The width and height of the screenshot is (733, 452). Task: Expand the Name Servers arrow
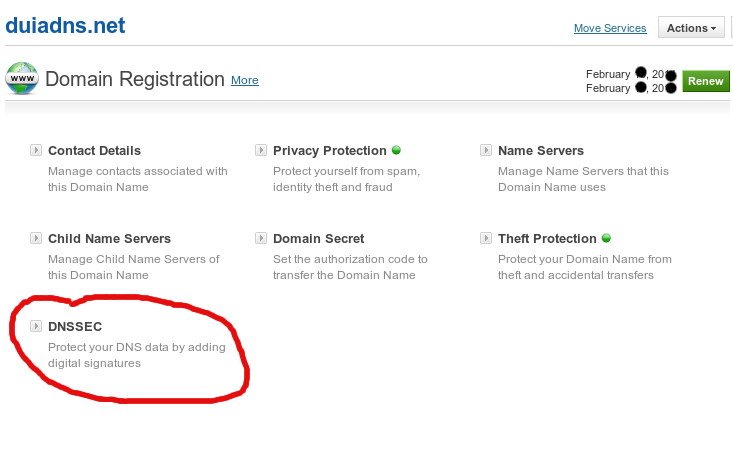(486, 150)
